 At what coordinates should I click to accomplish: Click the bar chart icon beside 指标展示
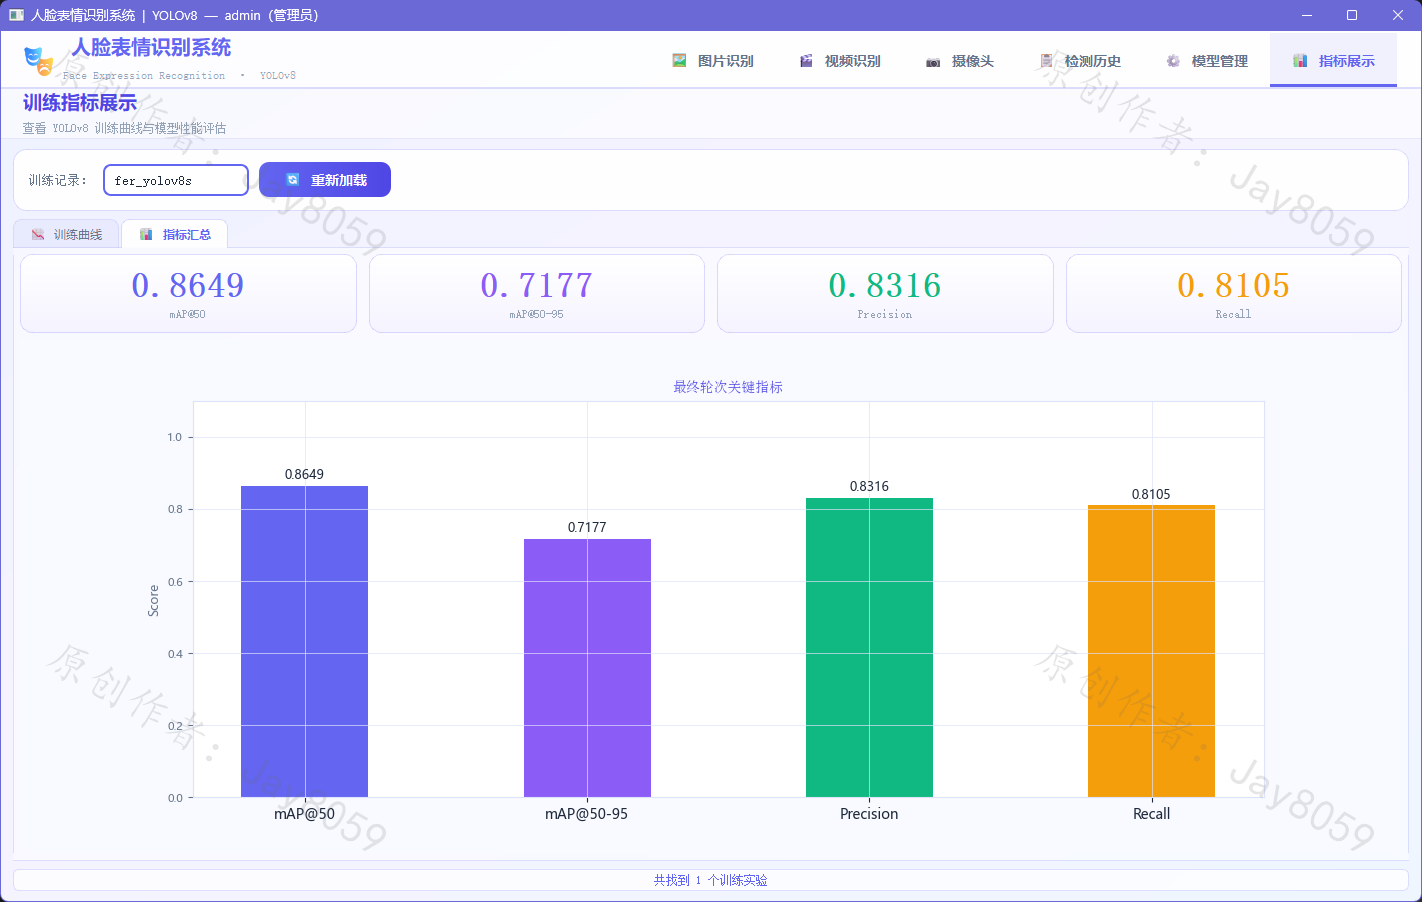(1300, 61)
